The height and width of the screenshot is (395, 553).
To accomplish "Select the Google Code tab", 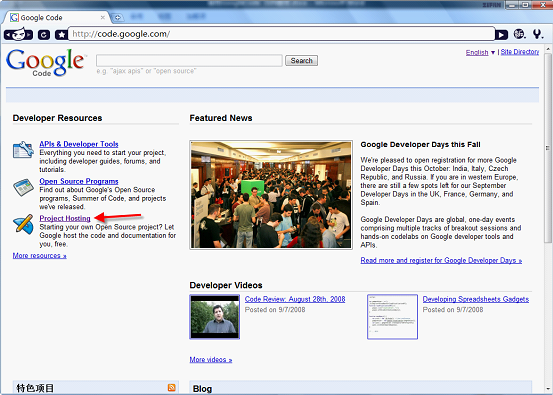I will (x=56, y=17).
